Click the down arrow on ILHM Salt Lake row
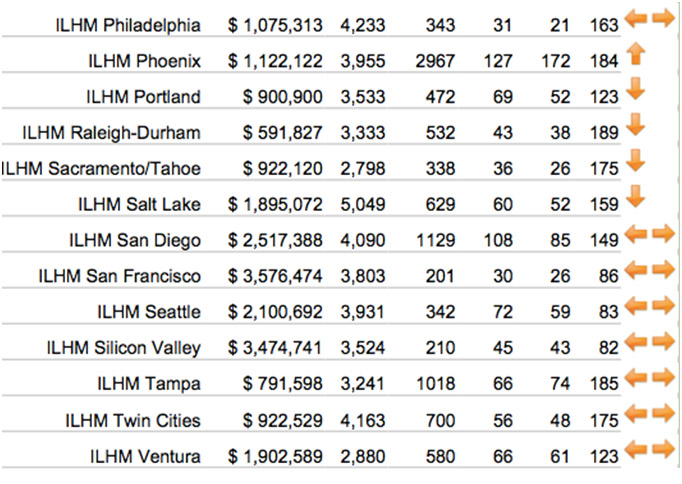The image size is (682, 484). 635,197
